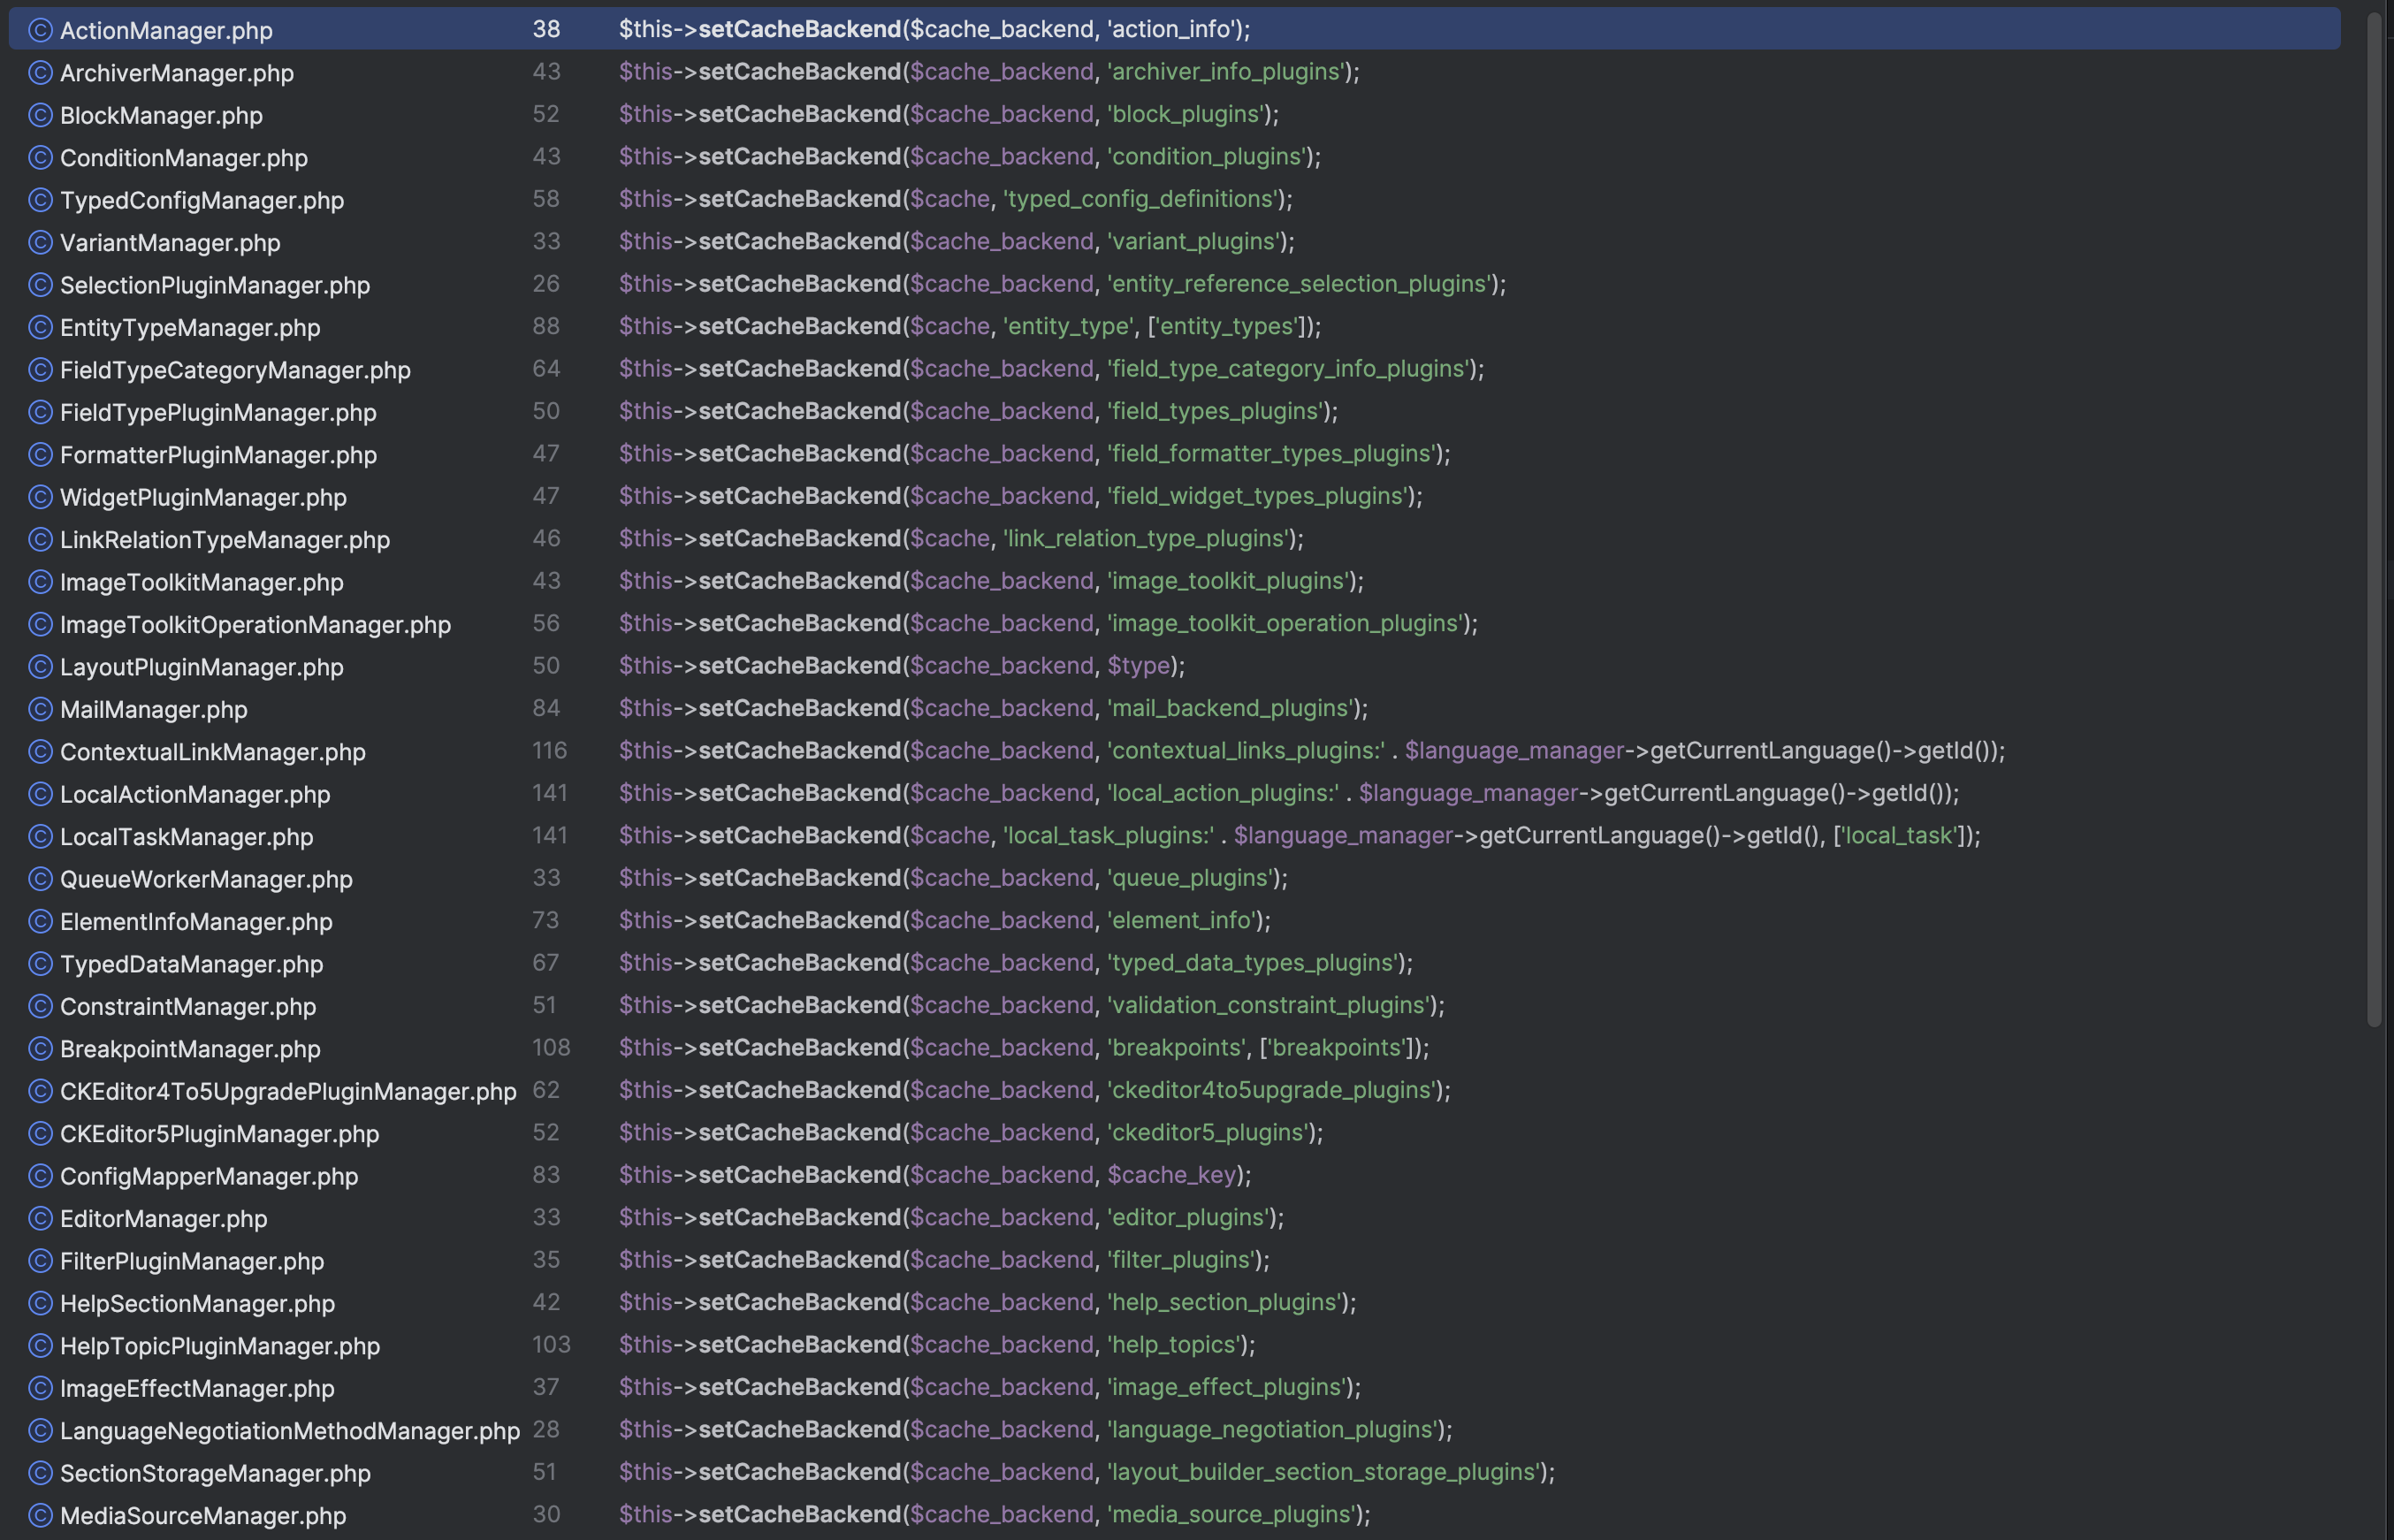
Task: Click the class icon next to MailManager.php
Action: [39, 709]
